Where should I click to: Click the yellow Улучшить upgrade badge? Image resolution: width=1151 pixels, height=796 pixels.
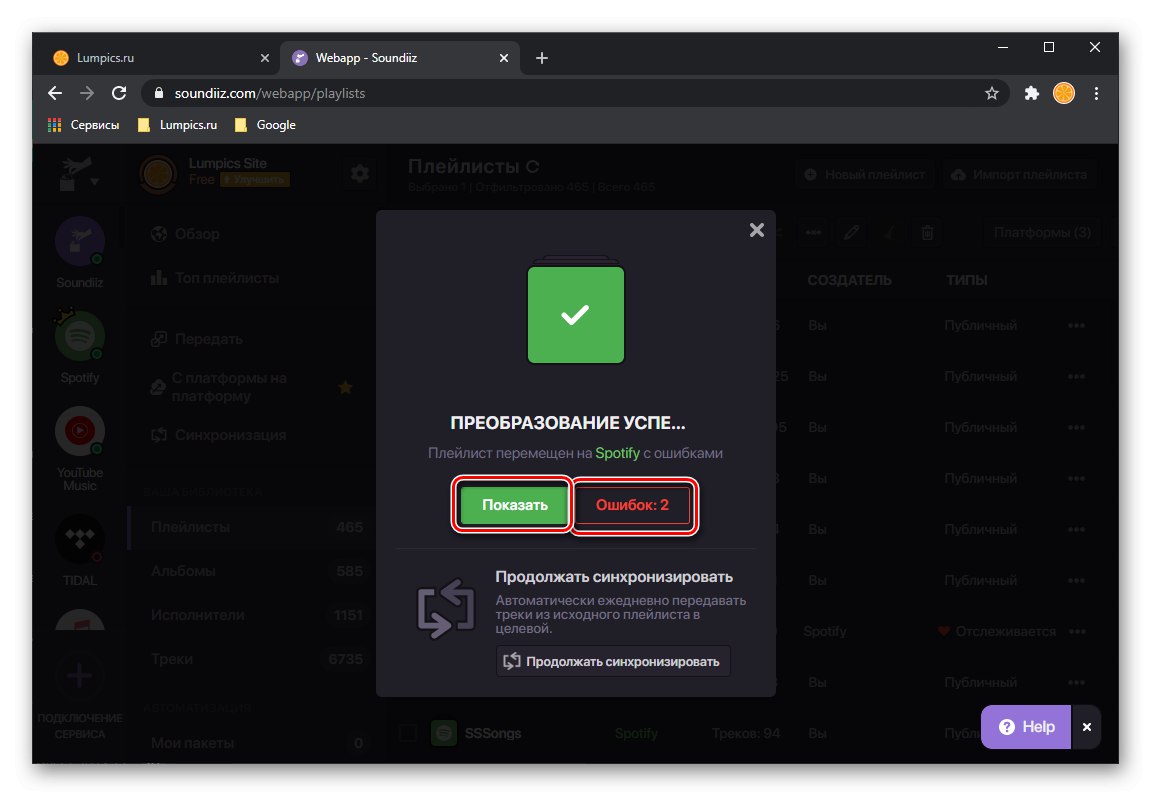coord(255,180)
